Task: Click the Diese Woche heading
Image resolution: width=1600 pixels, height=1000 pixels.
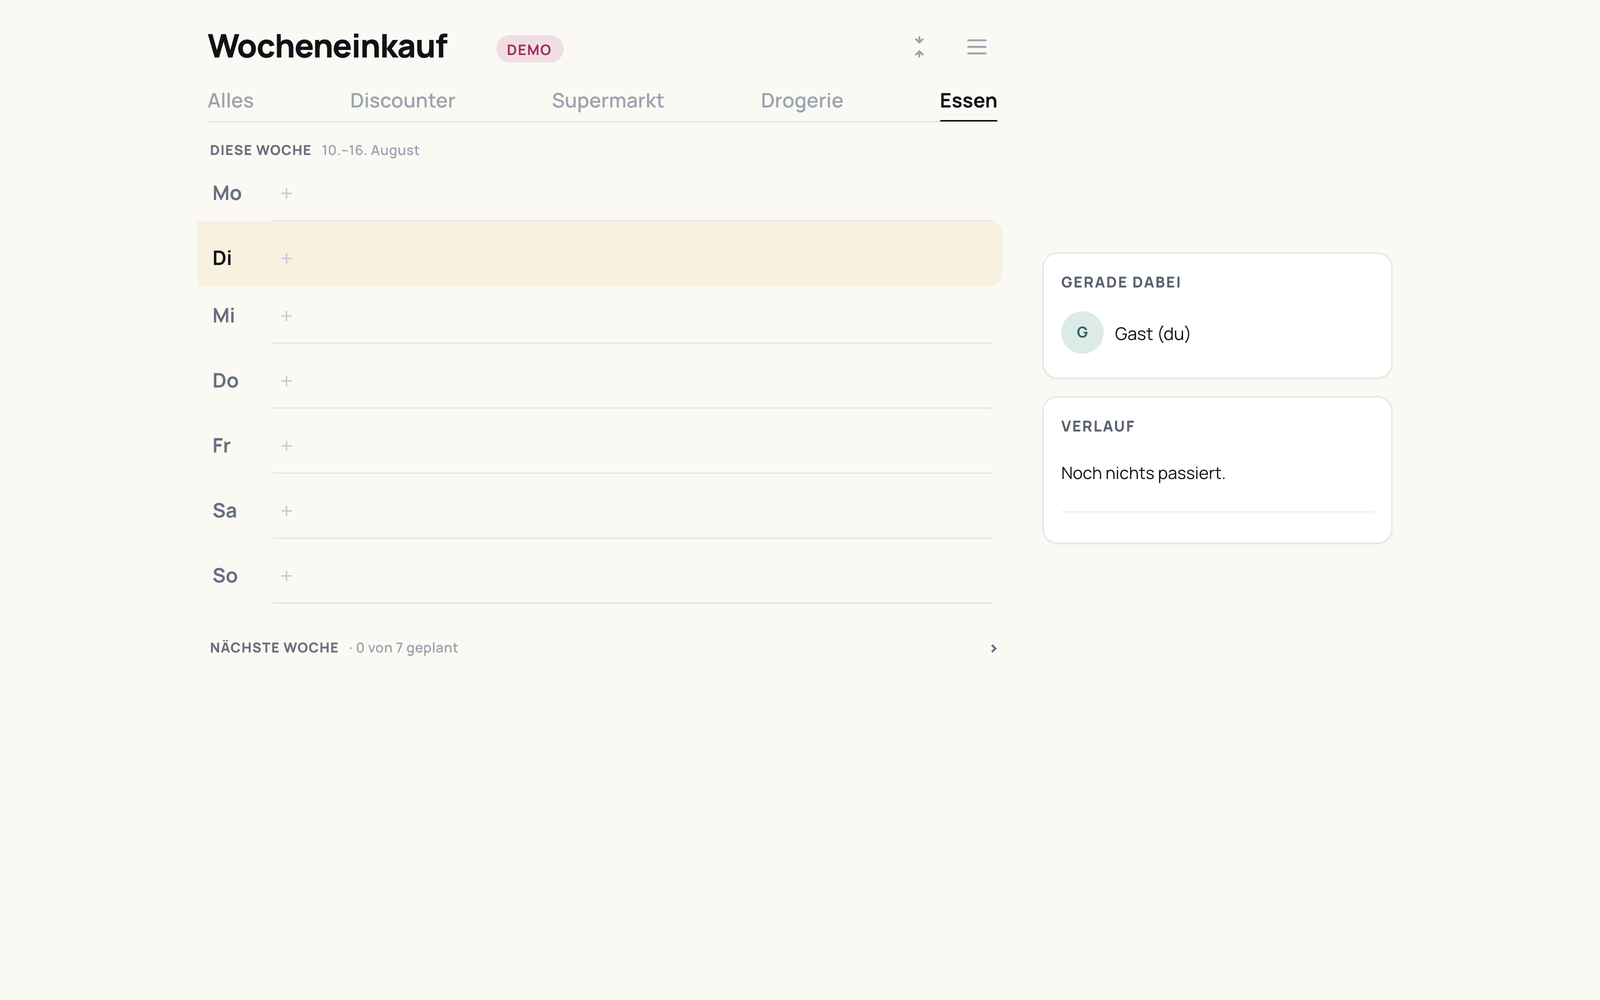Action: coord(261,150)
